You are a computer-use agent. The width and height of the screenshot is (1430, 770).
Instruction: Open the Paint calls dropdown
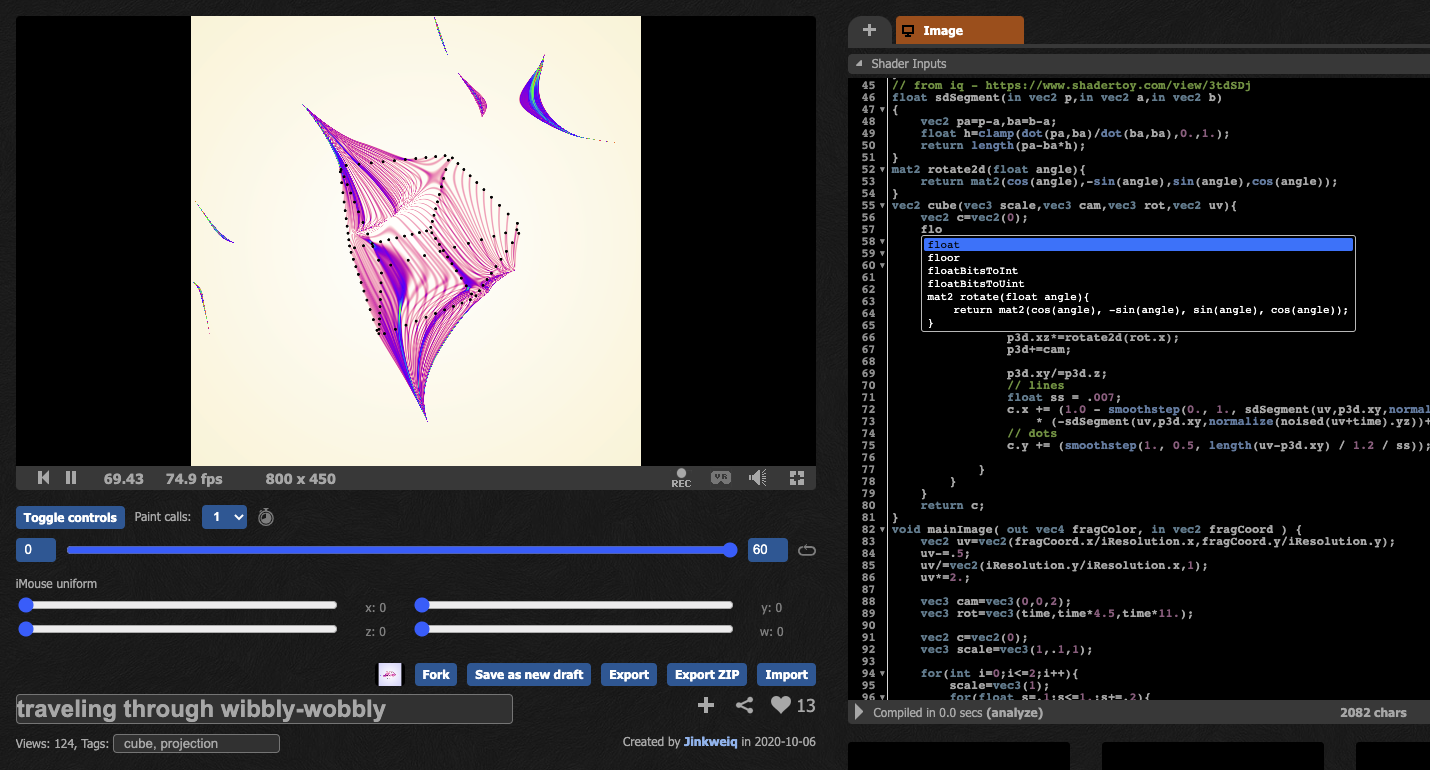click(224, 517)
